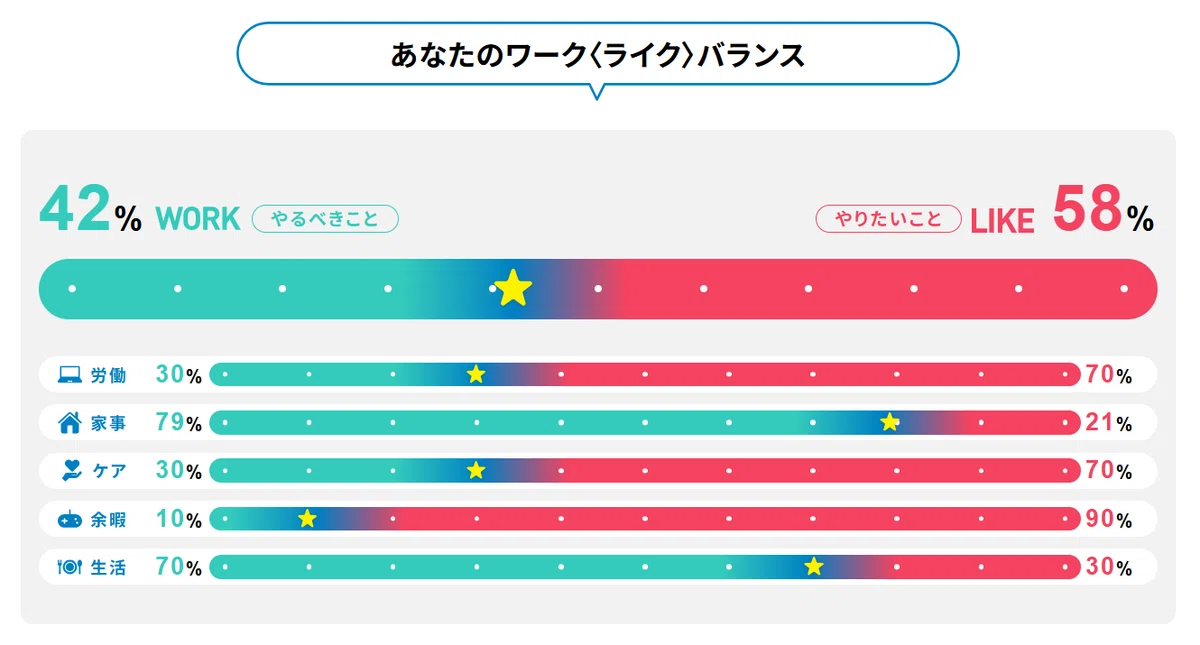Screen dimensions: 1200x645
Task: Click the yellow star on the ケア bar
Action: (x=476, y=470)
